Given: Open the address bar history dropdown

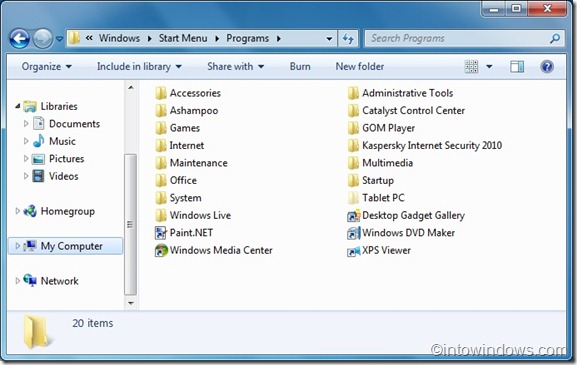Looking at the screenshot, I should point(329,39).
